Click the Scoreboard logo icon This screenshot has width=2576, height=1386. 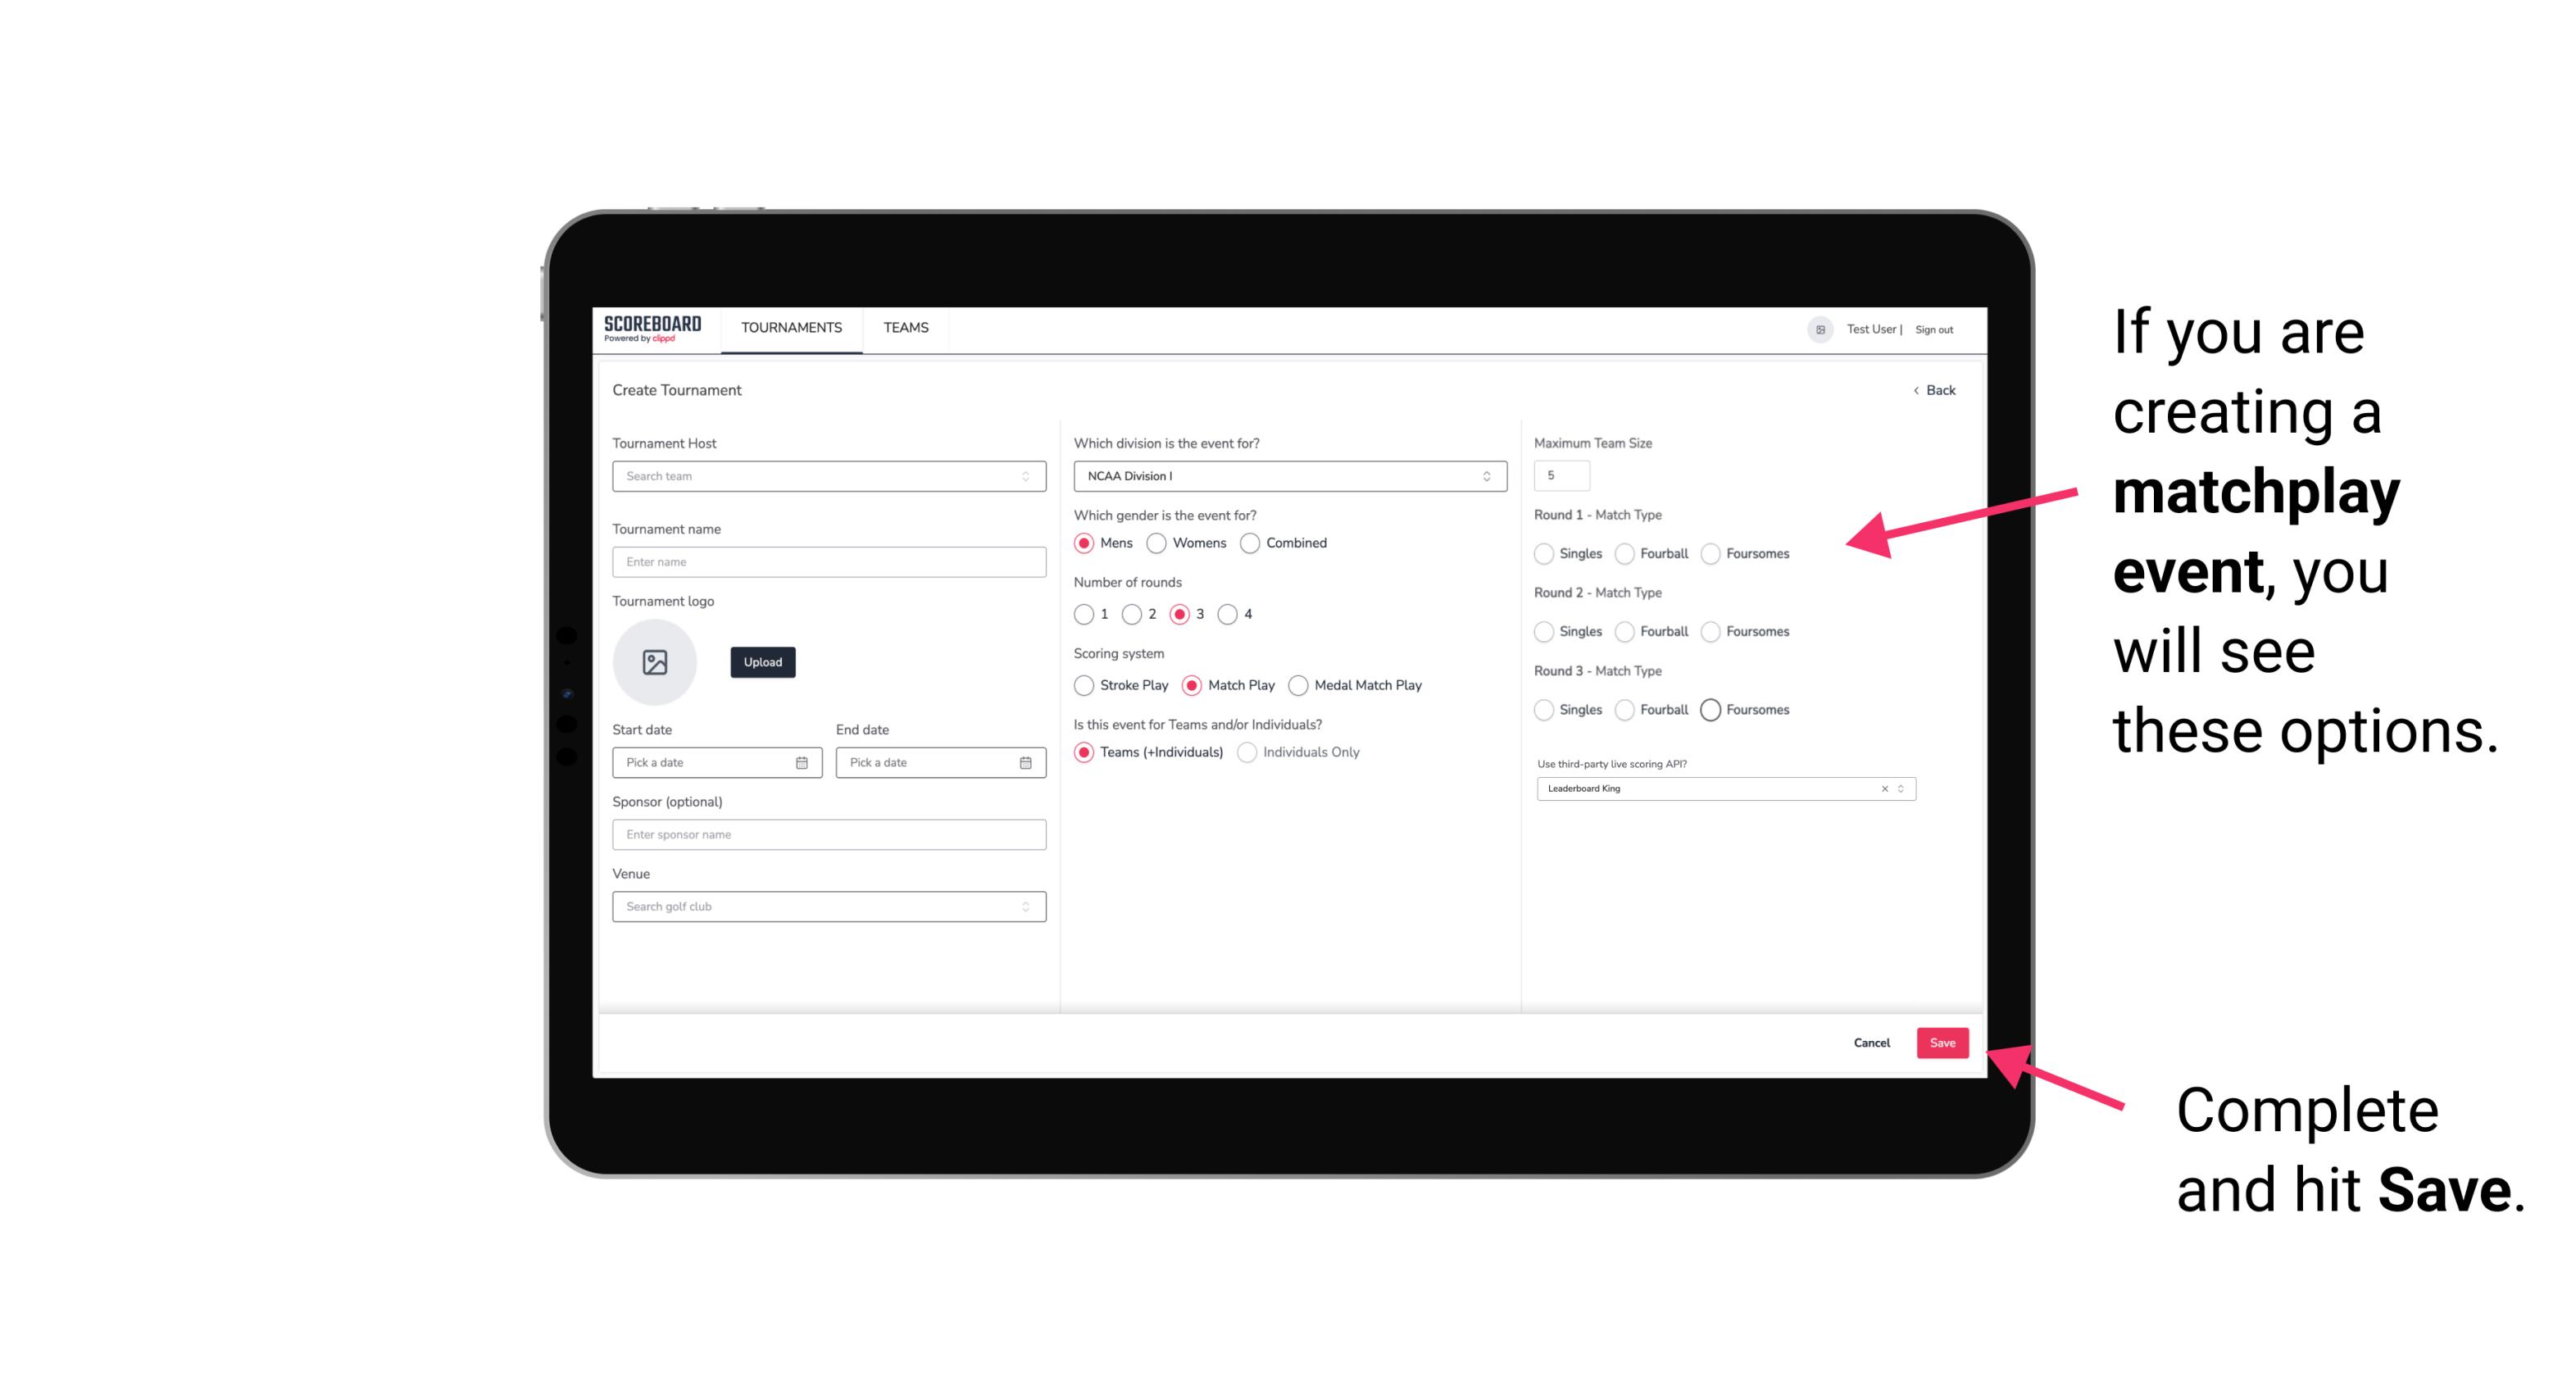pyautogui.click(x=653, y=328)
